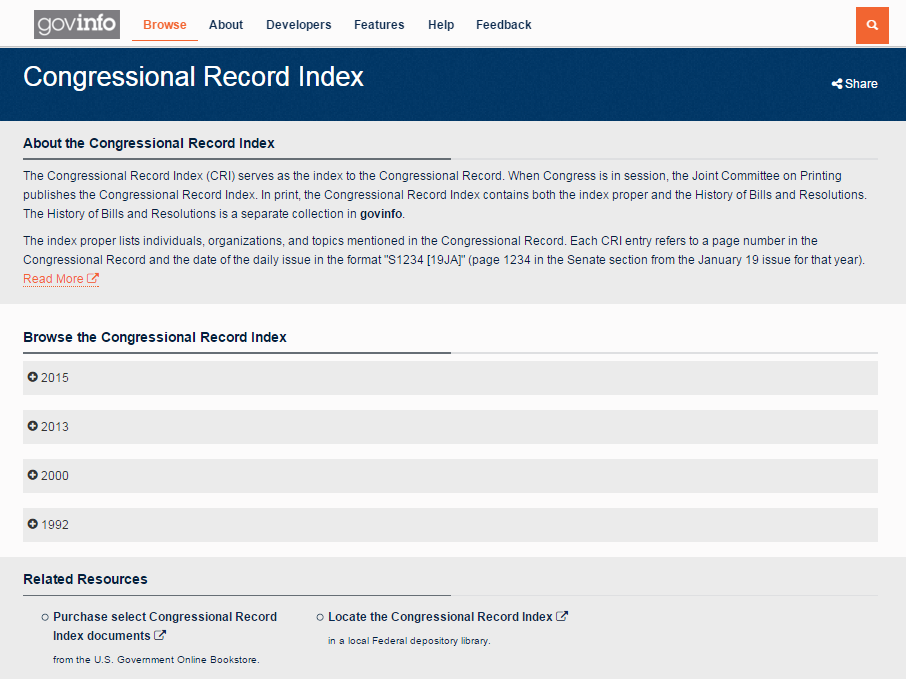The image size is (906, 679).
Task: Switch to the Browse tab
Action: (164, 25)
